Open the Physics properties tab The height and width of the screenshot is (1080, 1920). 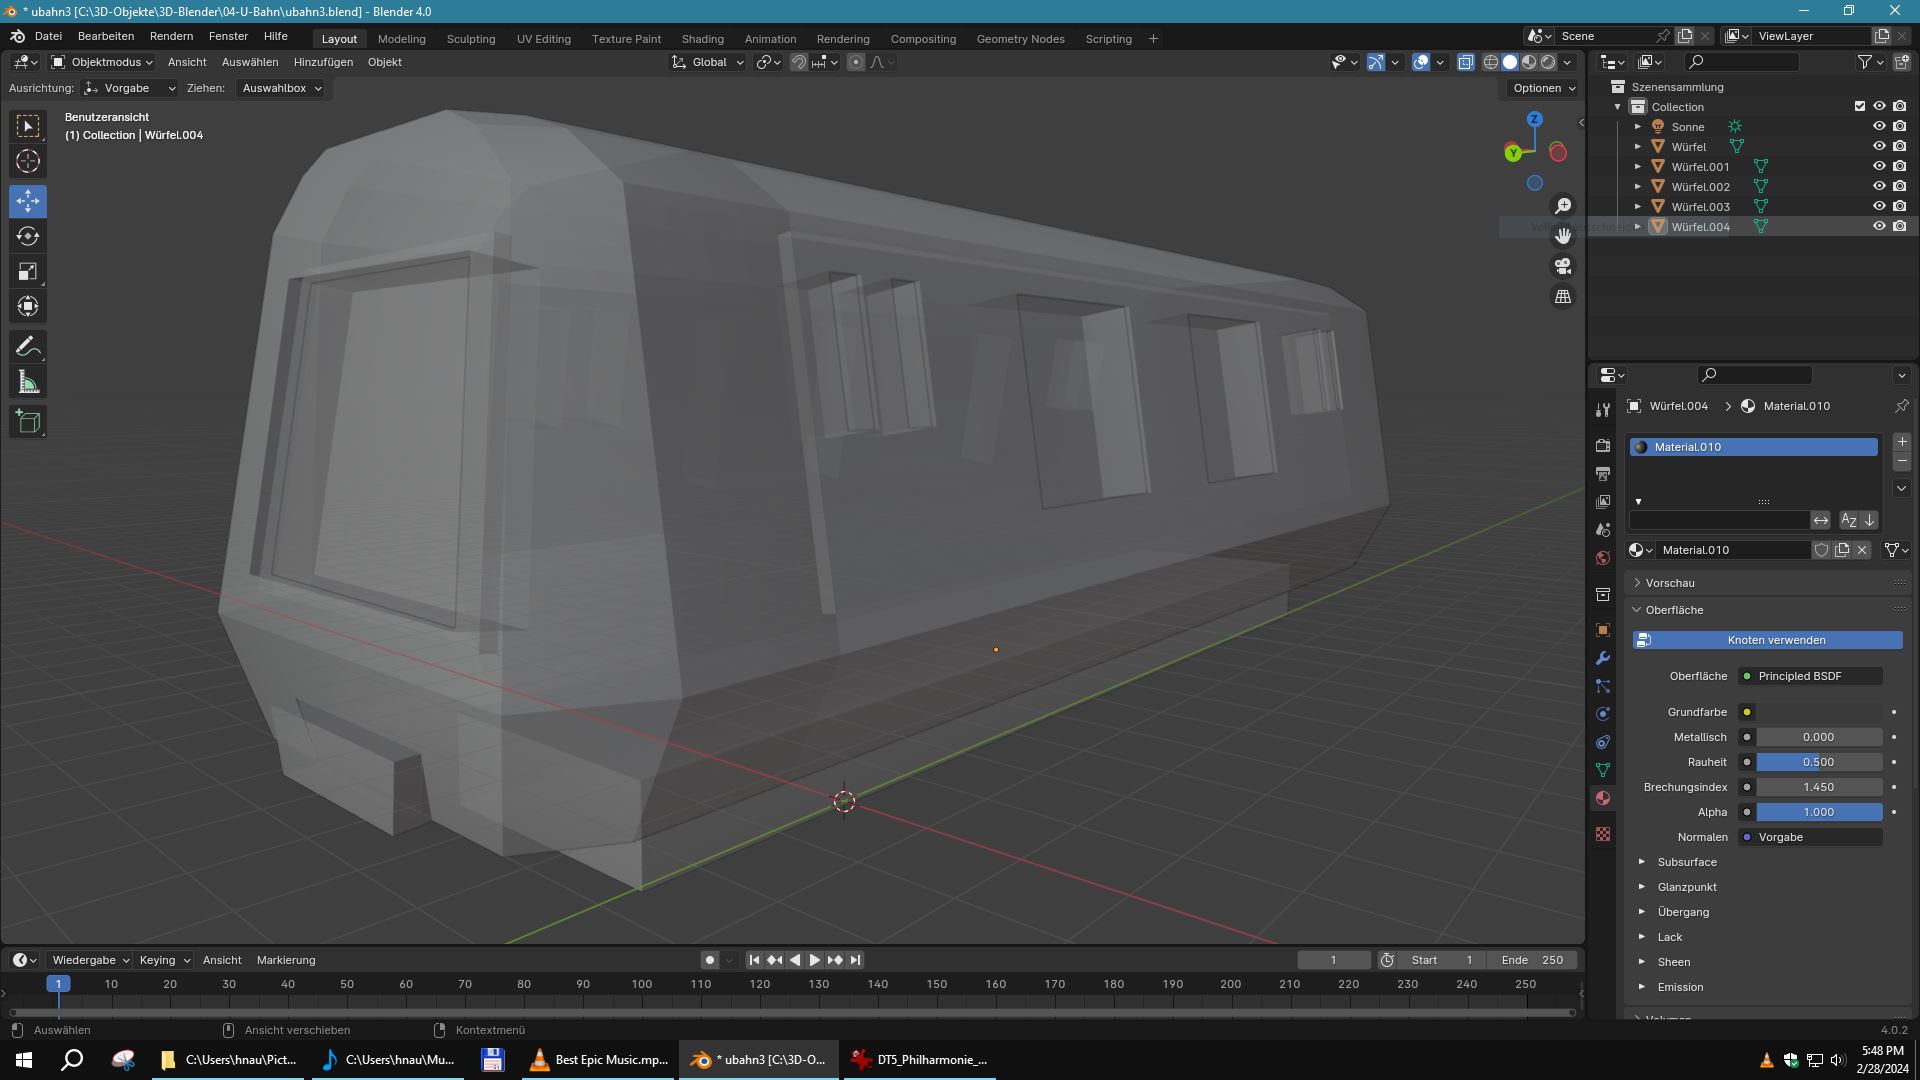click(1603, 714)
